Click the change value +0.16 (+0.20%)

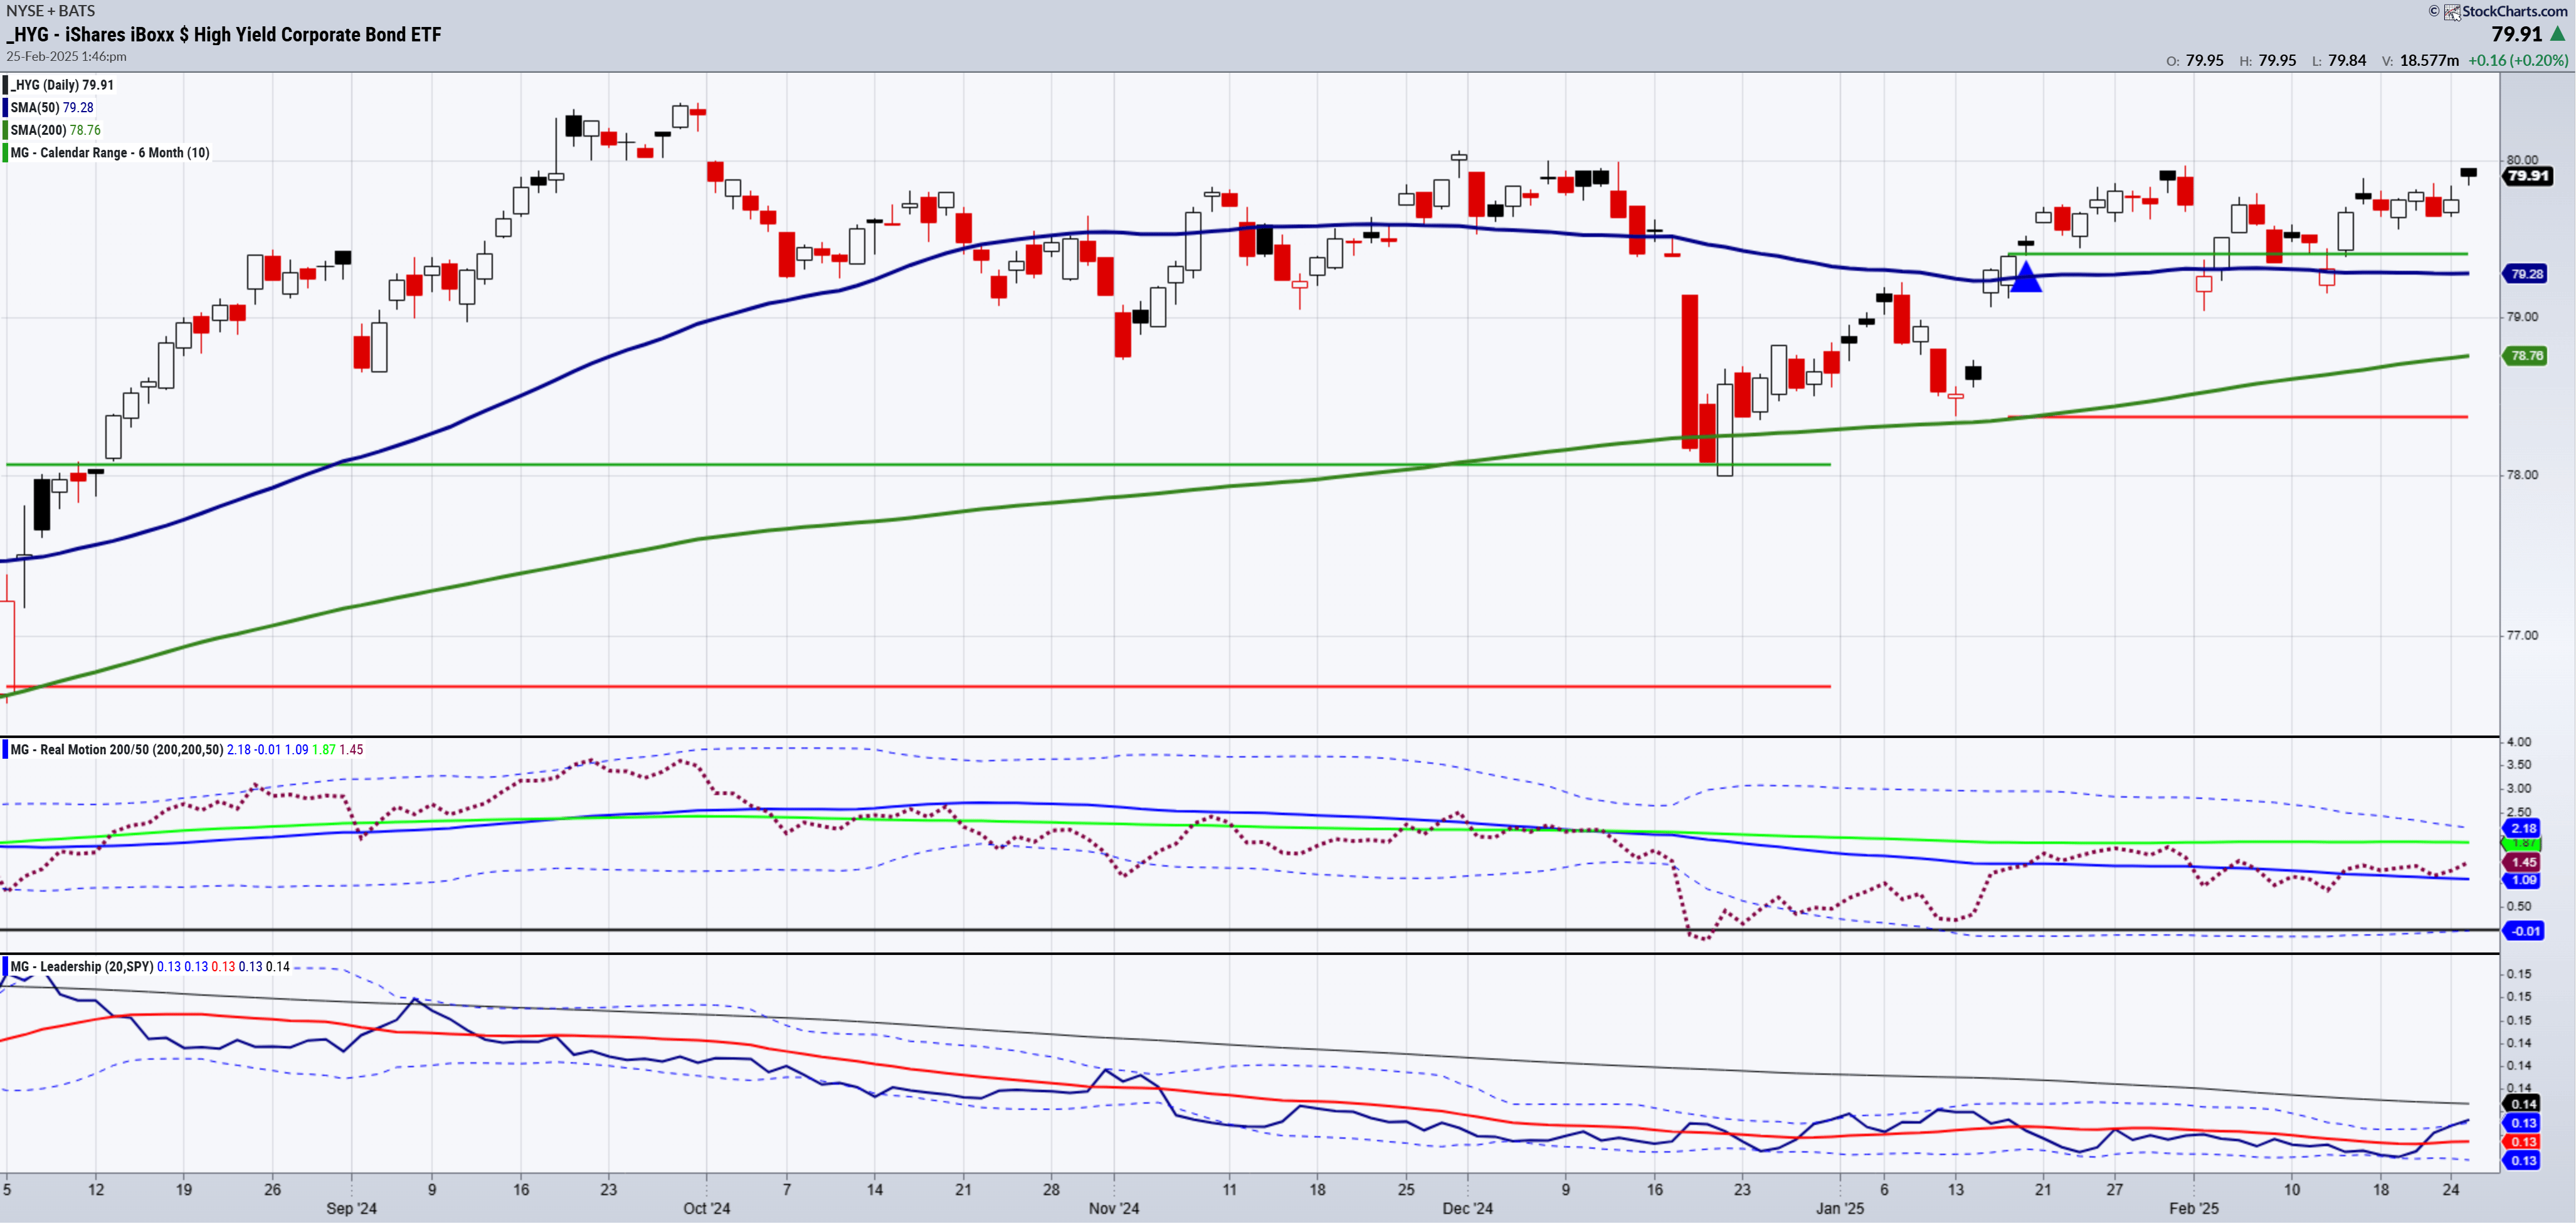click(x=2518, y=60)
